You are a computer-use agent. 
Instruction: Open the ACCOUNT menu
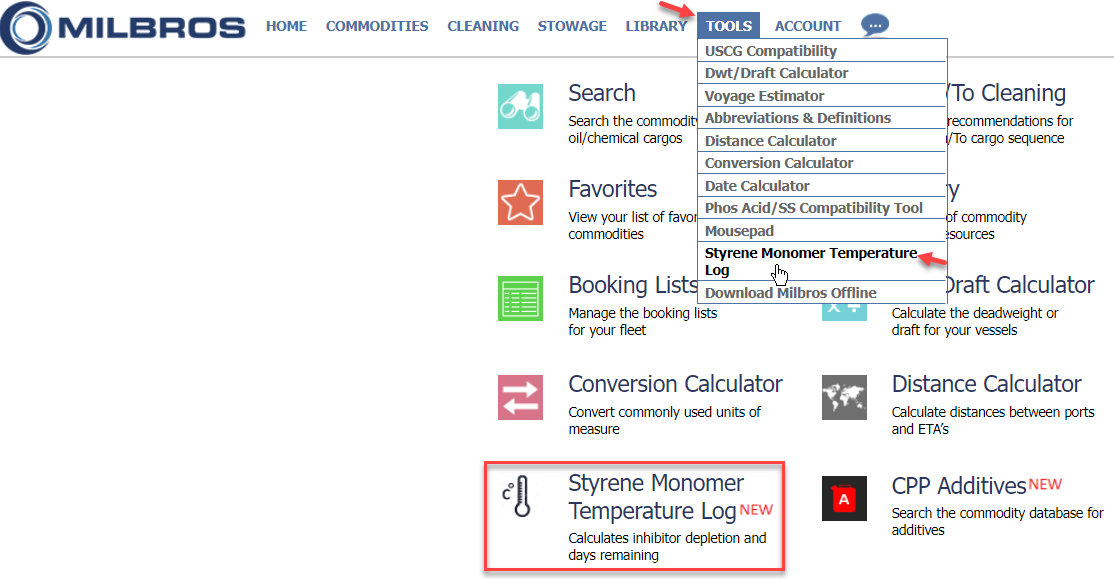click(x=808, y=26)
